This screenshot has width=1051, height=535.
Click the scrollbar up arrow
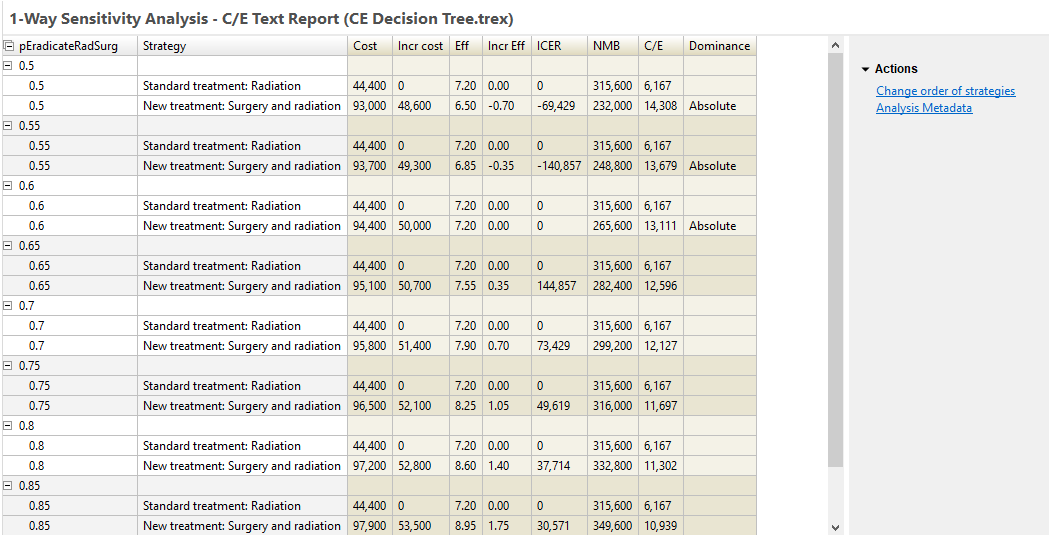tap(835, 45)
